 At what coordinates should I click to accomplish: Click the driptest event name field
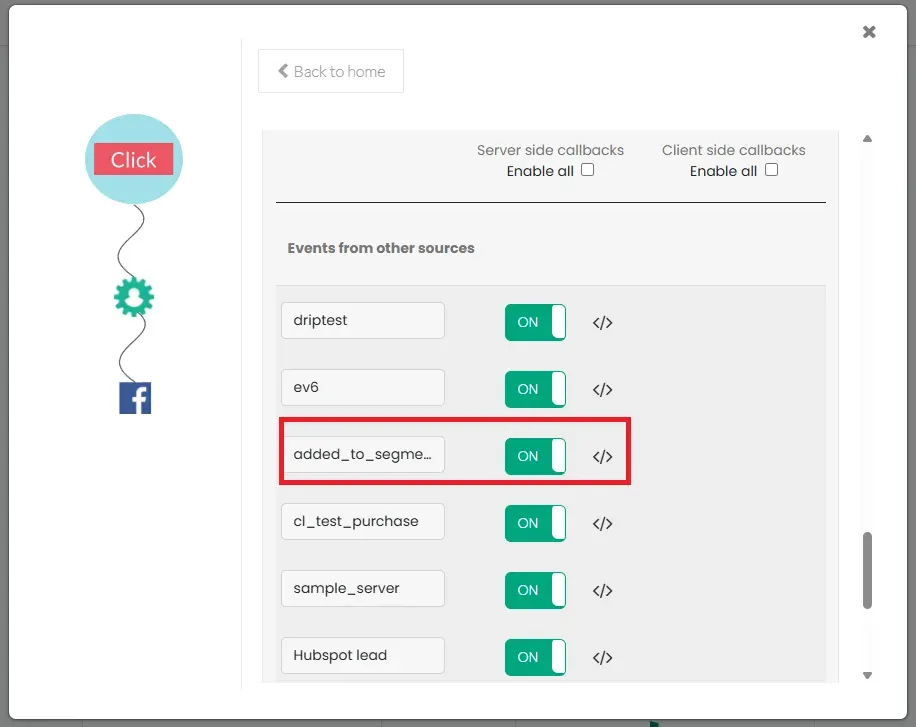click(x=363, y=320)
